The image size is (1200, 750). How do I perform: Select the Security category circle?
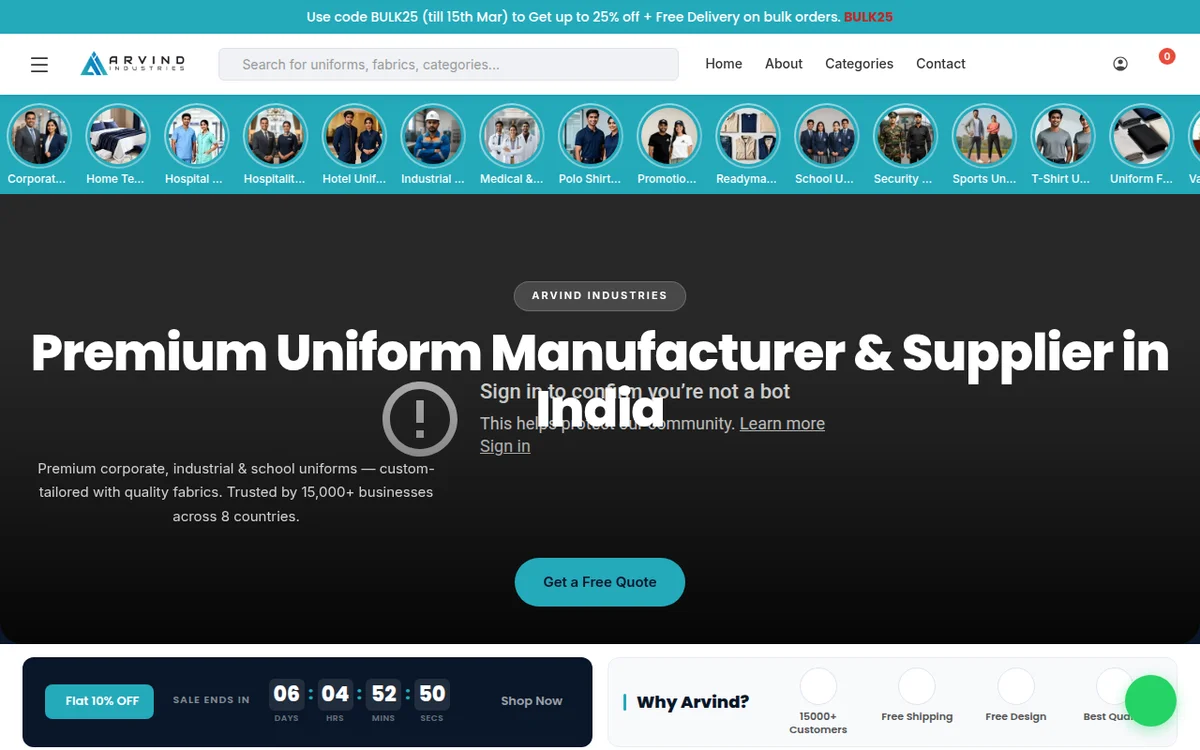click(905, 136)
